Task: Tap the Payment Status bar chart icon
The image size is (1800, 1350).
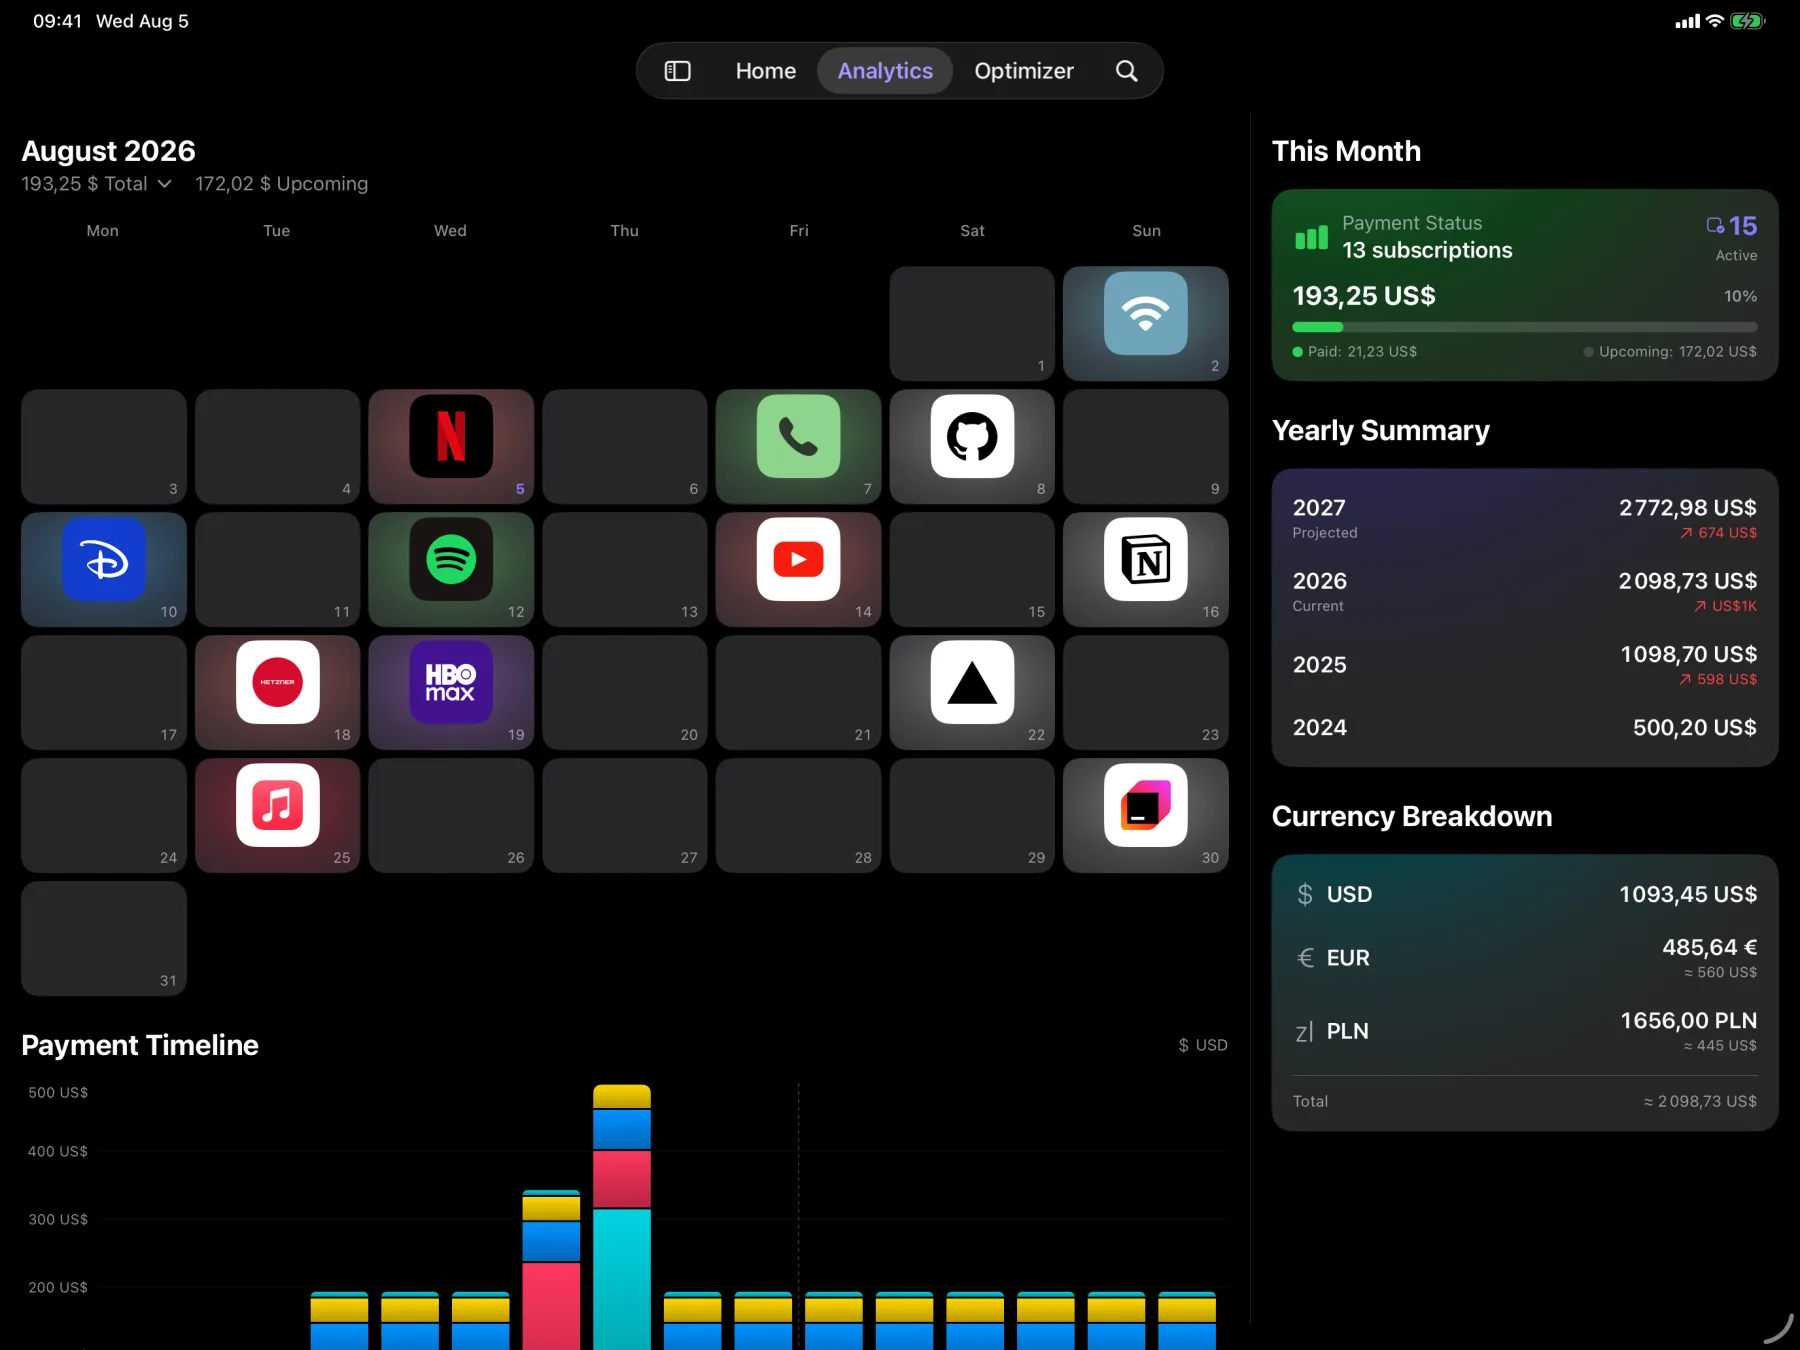Action: tap(1311, 237)
